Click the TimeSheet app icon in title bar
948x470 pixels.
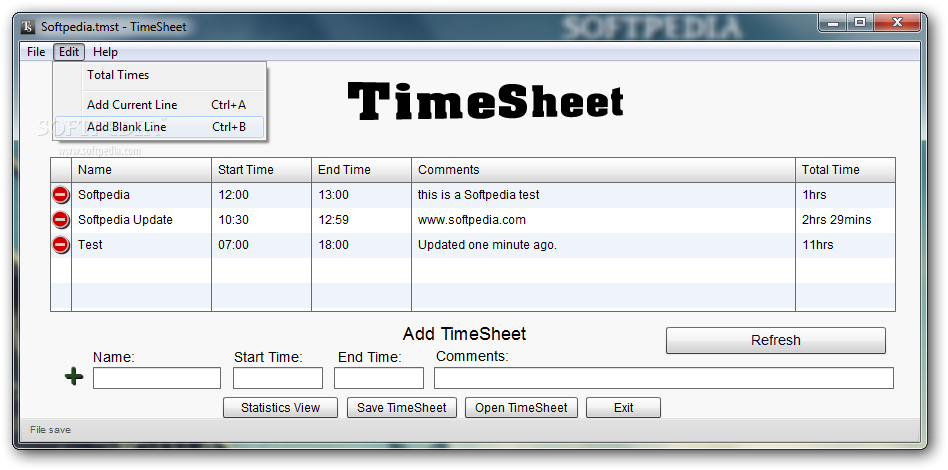pos(28,27)
